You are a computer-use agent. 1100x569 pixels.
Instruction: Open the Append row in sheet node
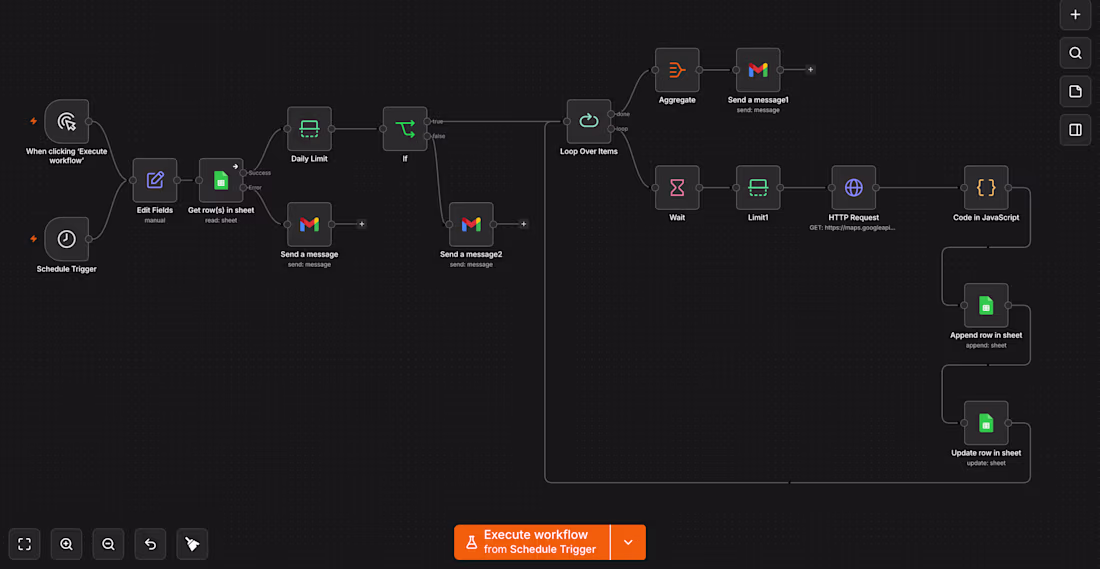coord(986,305)
